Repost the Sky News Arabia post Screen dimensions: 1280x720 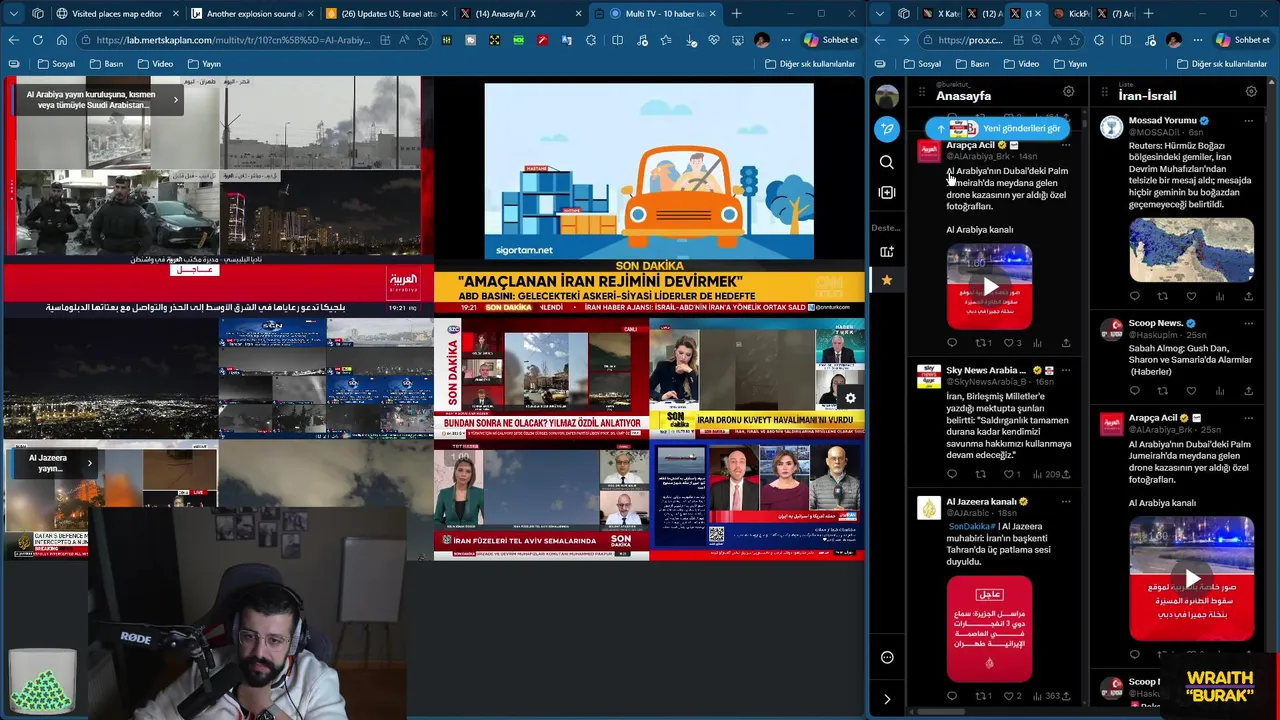coord(980,474)
